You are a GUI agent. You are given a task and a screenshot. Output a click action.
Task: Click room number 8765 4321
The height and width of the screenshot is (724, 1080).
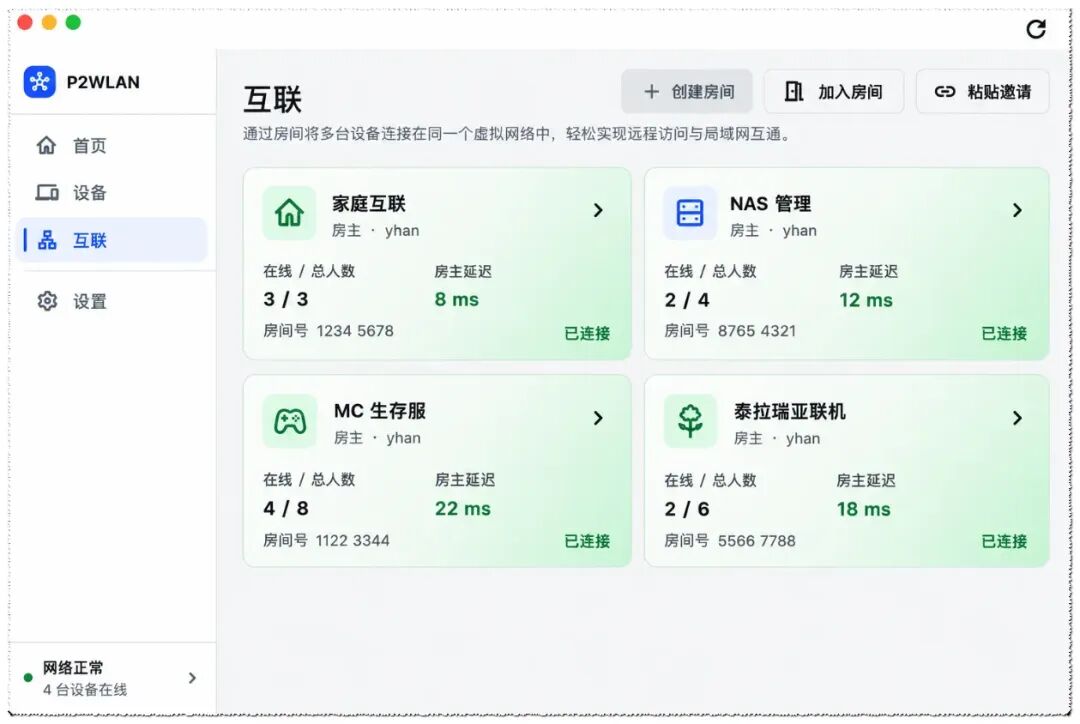click(756, 331)
